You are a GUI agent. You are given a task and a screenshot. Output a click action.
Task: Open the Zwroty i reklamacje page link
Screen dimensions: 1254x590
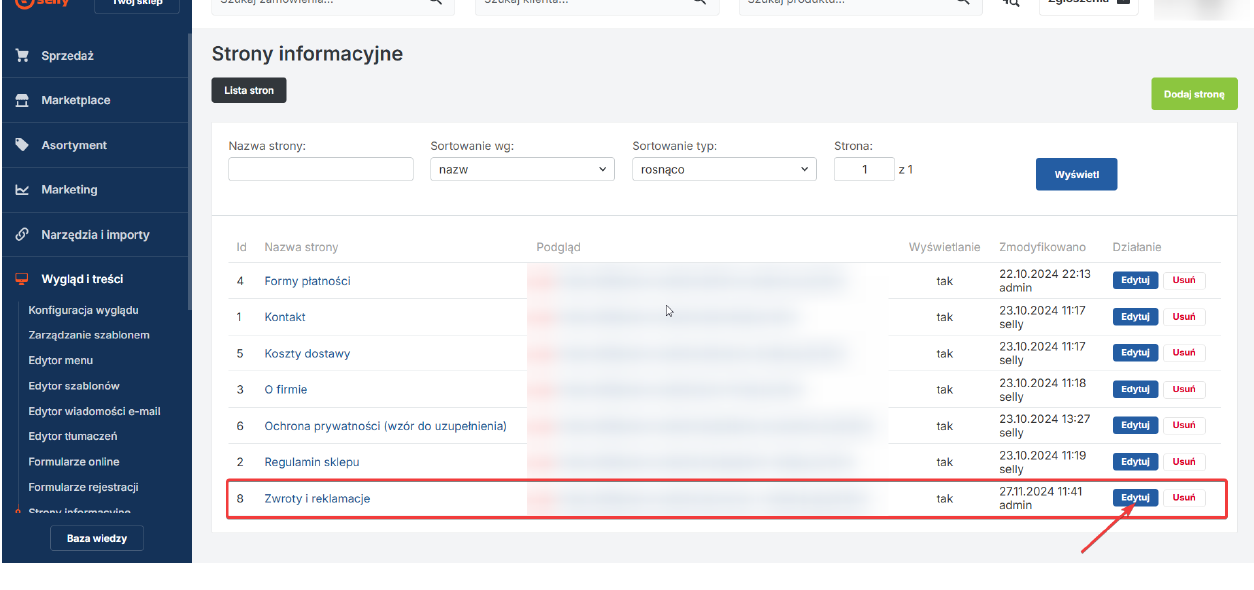click(x=317, y=498)
